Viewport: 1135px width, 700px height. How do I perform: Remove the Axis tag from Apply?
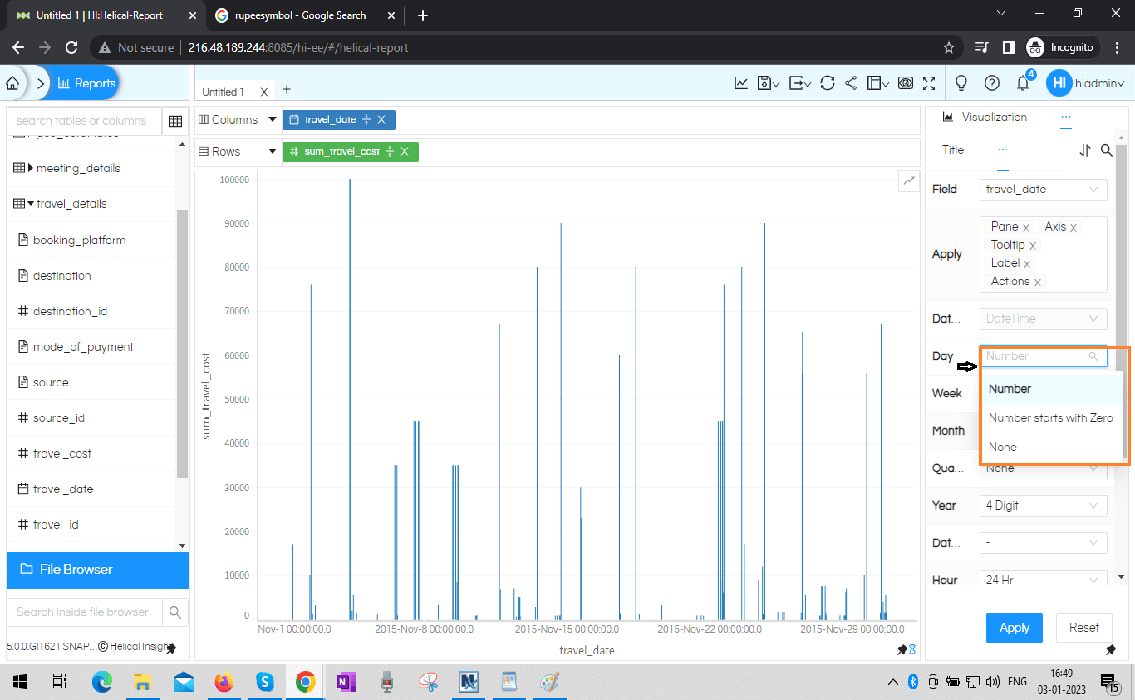[x=1073, y=227]
